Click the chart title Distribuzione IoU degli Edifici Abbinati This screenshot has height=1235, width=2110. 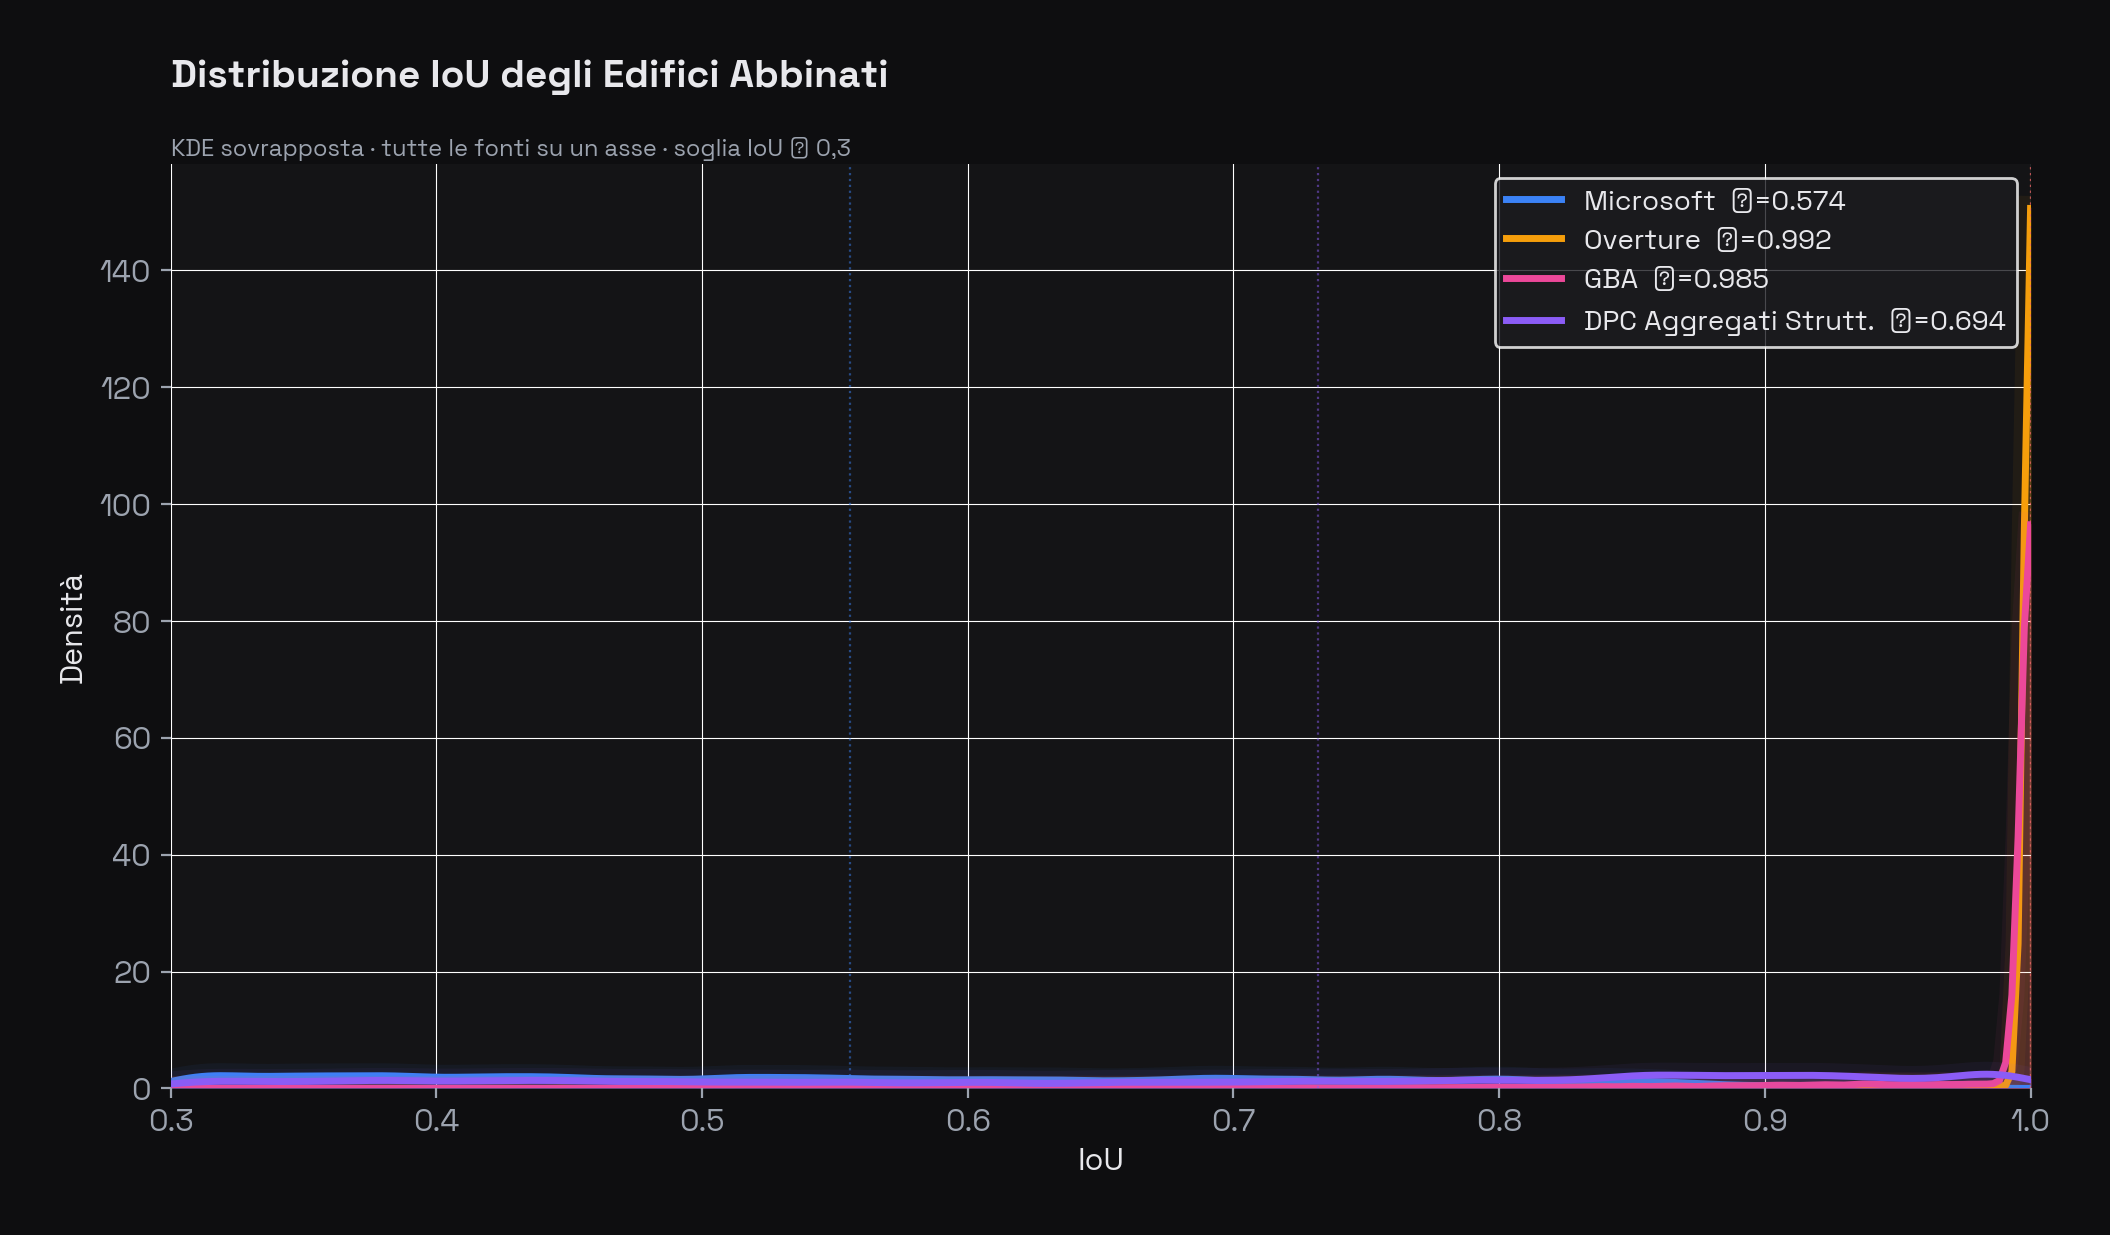click(529, 75)
